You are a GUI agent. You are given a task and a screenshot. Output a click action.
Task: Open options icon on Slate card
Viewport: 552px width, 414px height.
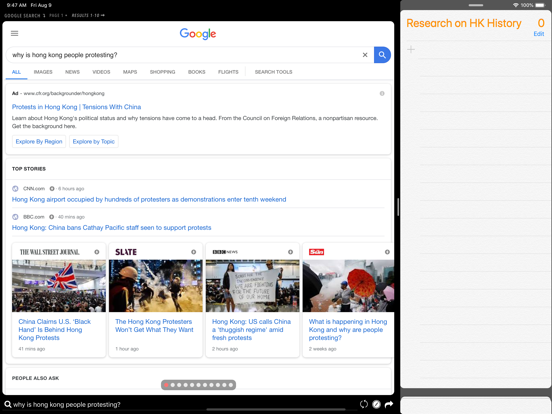coord(194,252)
